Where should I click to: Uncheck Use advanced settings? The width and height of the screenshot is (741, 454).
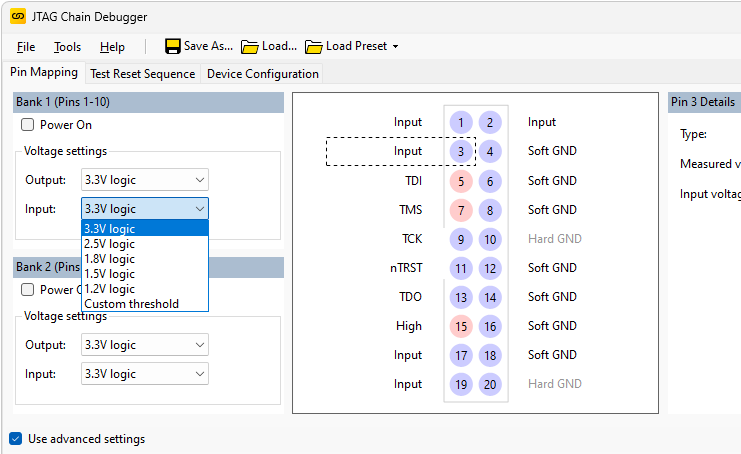click(x=16, y=439)
